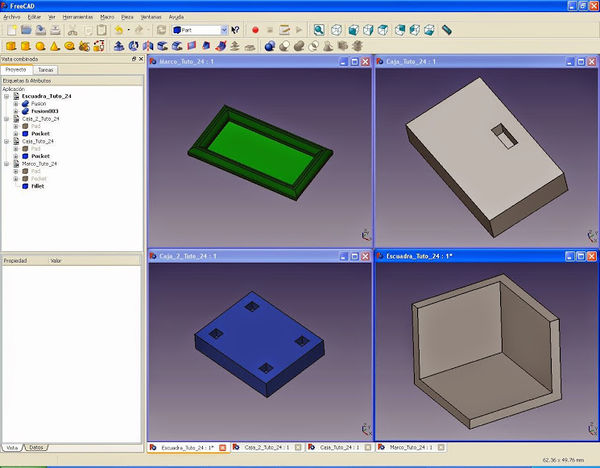
Task: Expand the Fusion item in the tree
Action: click(x=15, y=103)
